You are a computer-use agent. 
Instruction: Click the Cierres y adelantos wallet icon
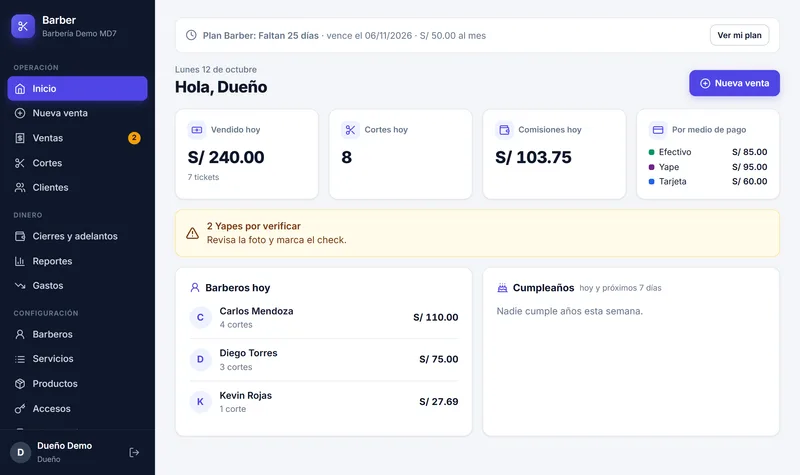20,236
